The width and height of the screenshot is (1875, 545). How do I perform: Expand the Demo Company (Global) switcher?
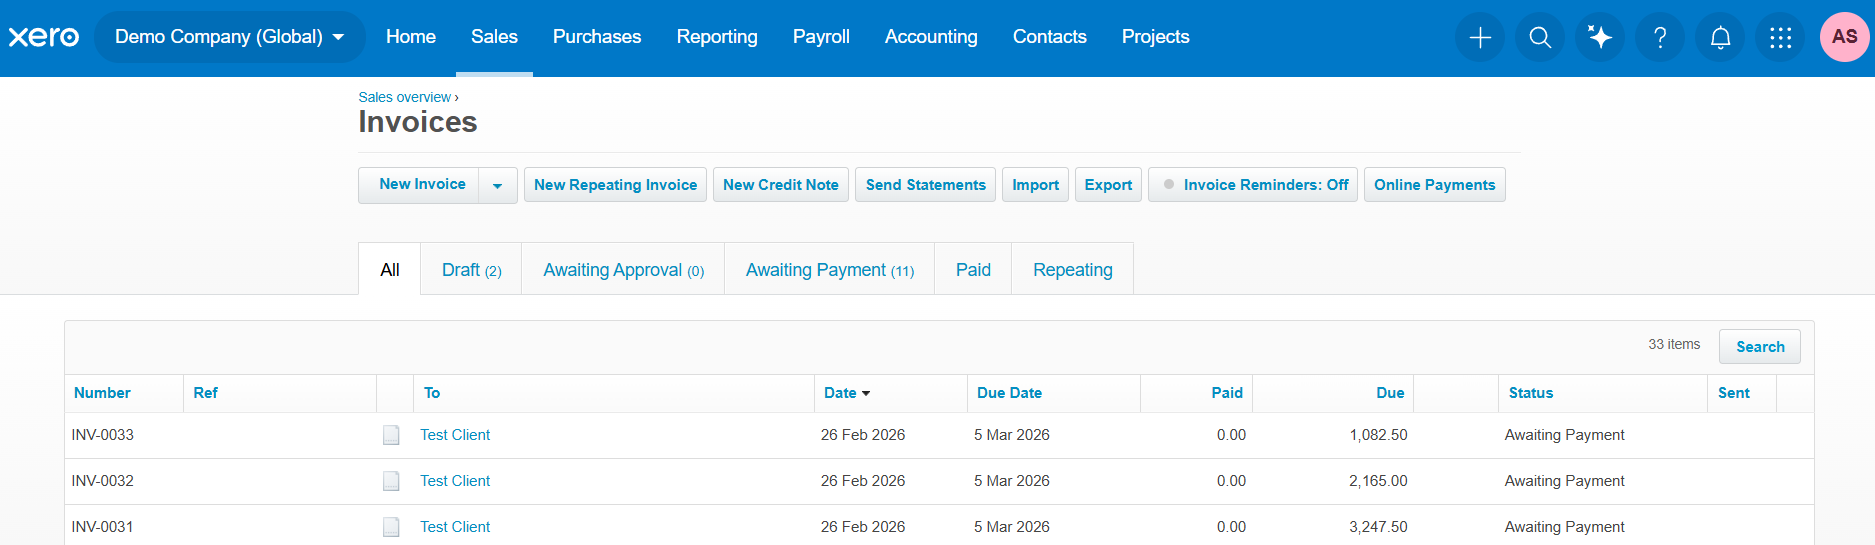click(x=229, y=37)
